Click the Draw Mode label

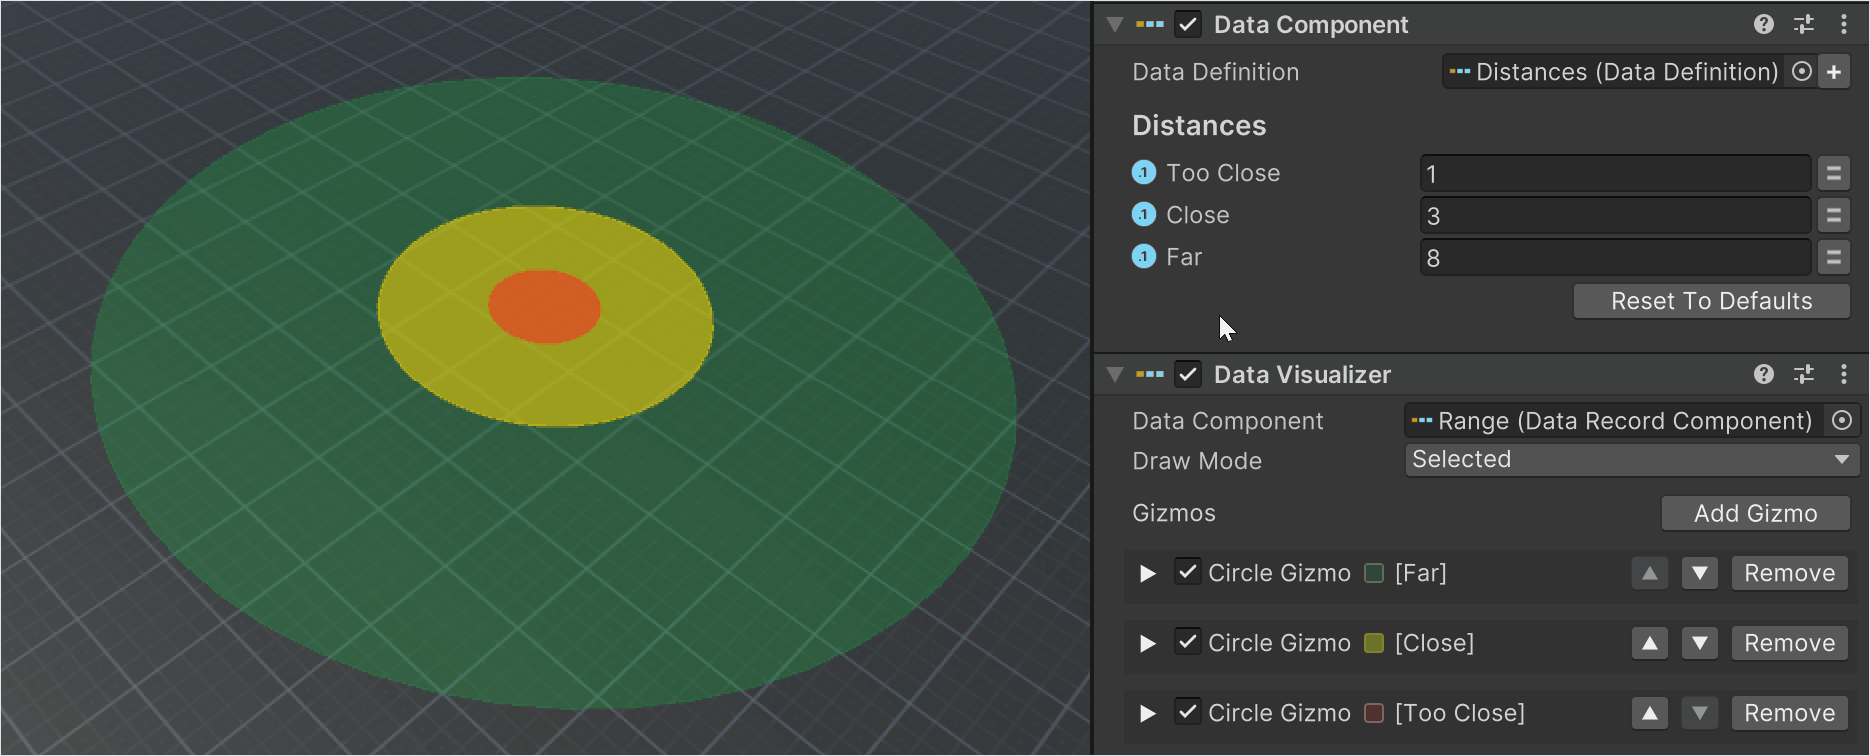pos(1197,461)
